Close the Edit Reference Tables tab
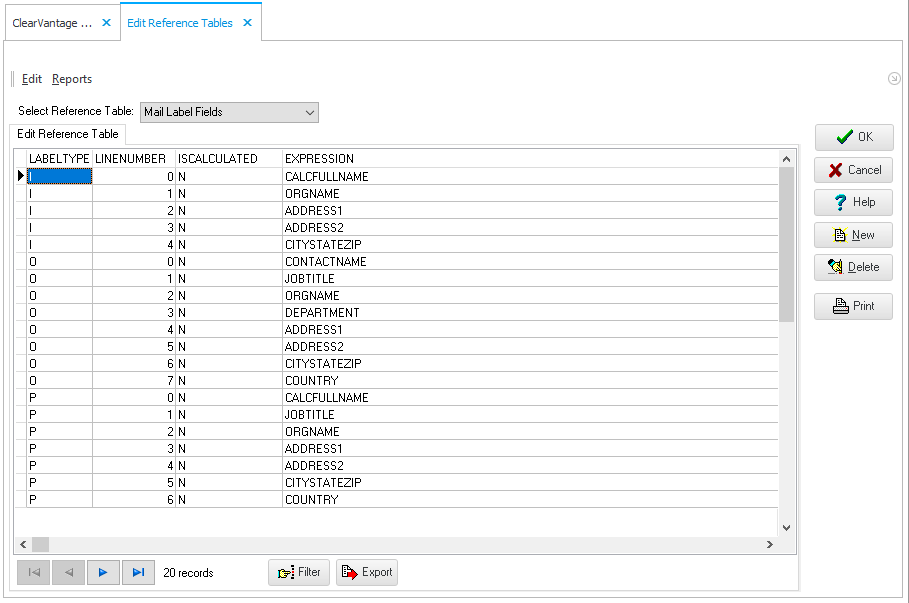909x603 pixels. tap(248, 23)
